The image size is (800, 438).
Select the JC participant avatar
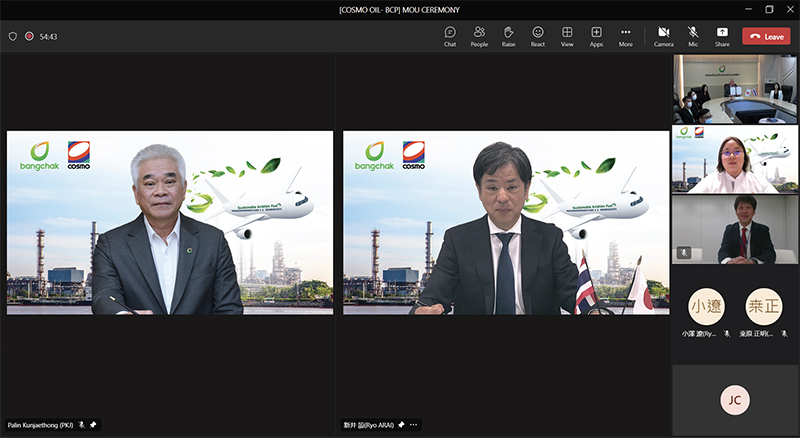coord(734,400)
